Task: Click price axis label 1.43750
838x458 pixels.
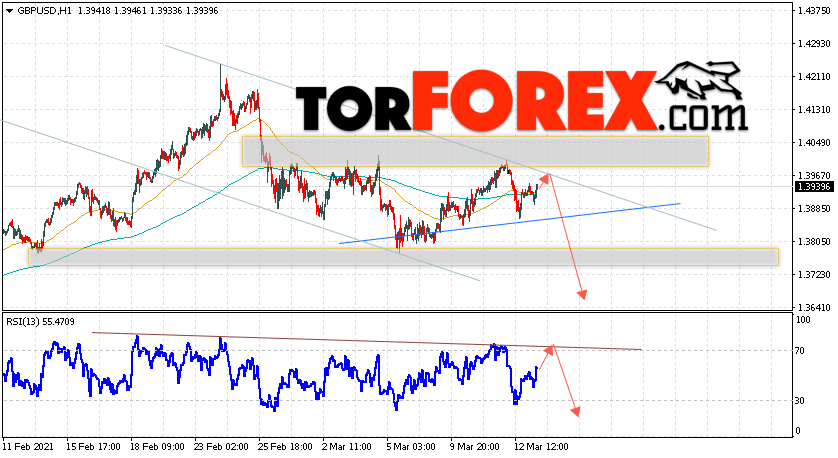Action: point(814,11)
